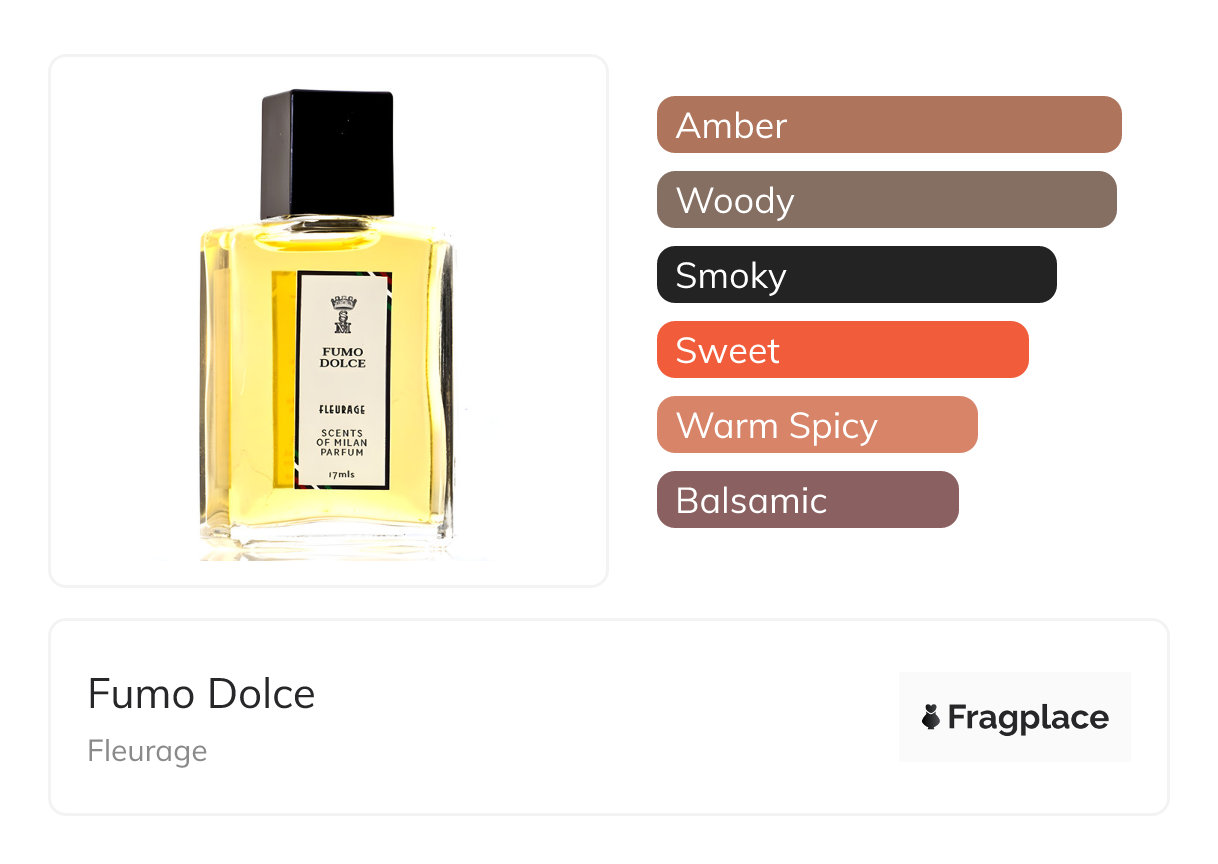Screen dimensions: 1218x864
Task: Click the yellow liquid in the glass bottle
Action: 245,380
